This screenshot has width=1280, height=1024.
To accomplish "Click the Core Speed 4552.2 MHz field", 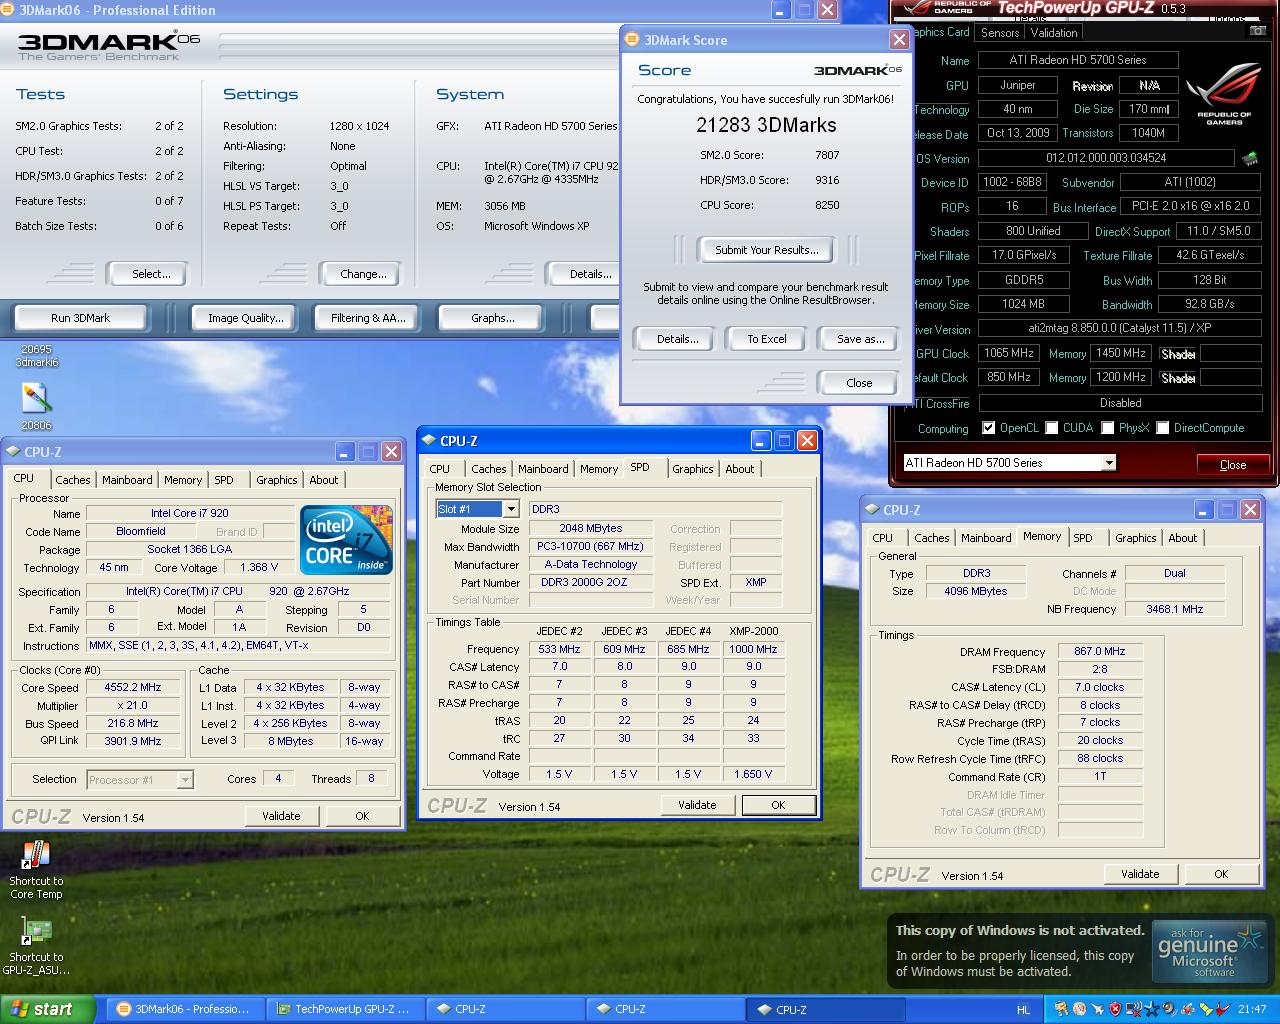I will click(x=132, y=688).
